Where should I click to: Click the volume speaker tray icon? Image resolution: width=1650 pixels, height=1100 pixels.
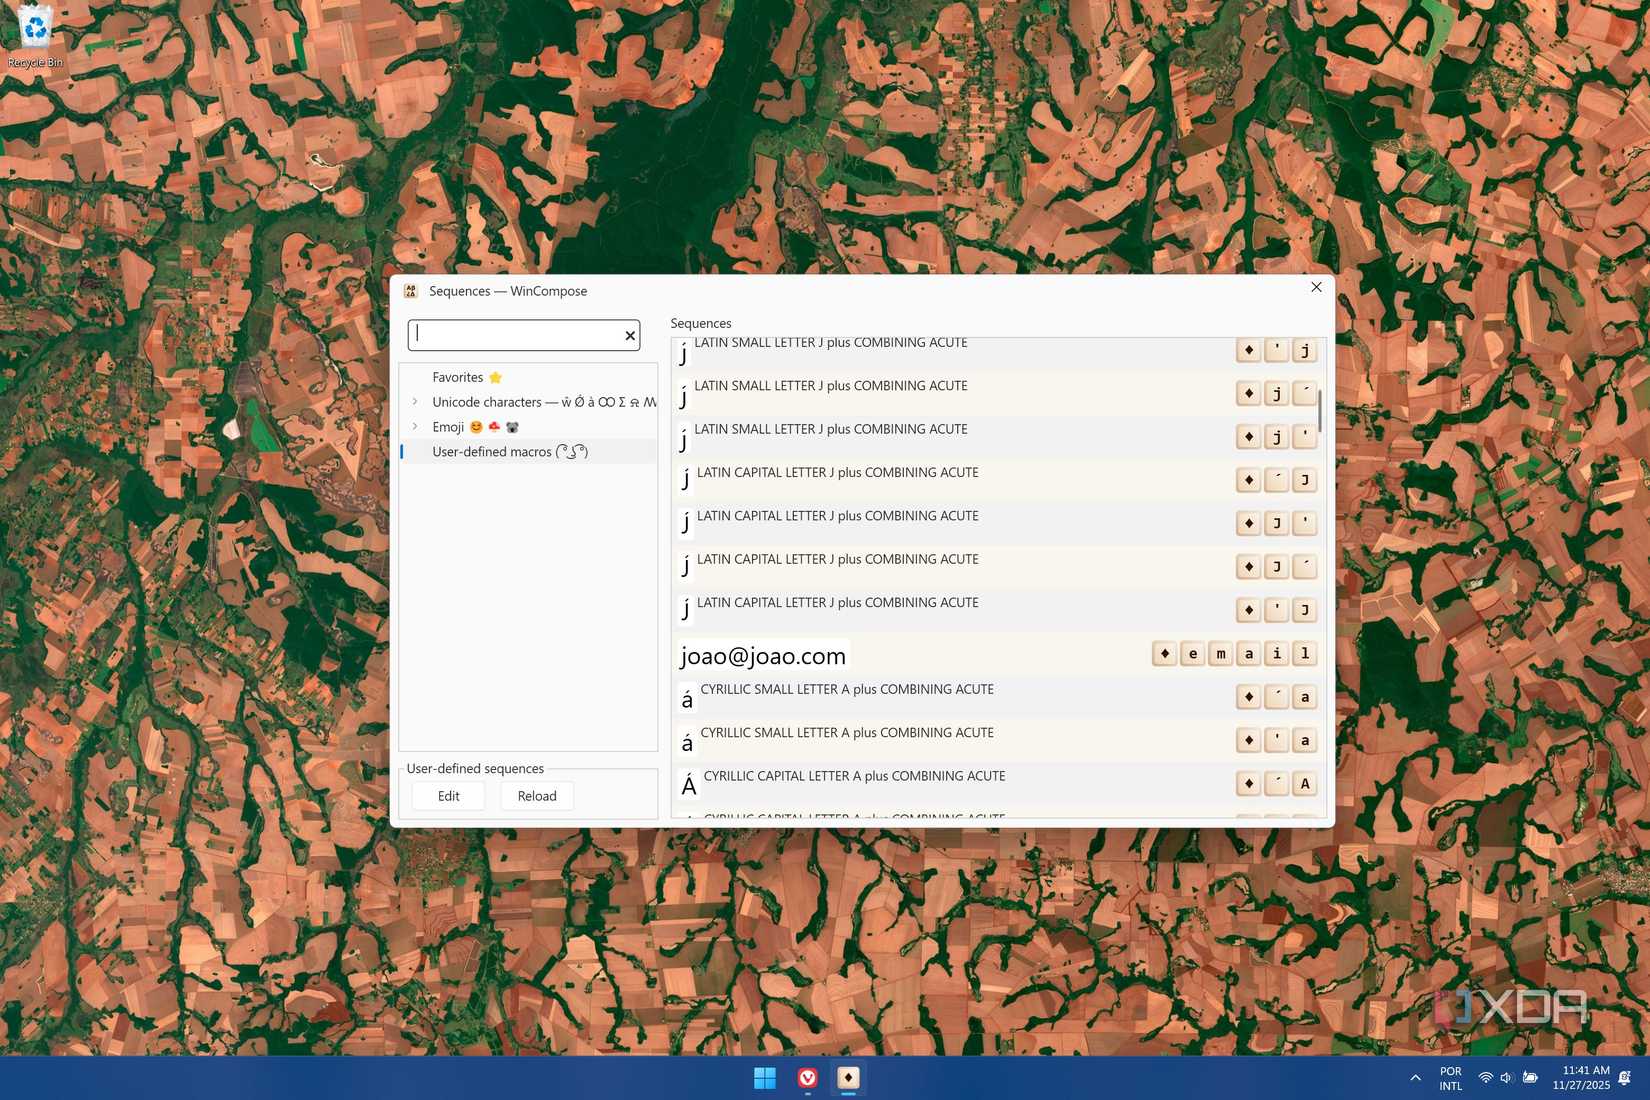(x=1506, y=1078)
